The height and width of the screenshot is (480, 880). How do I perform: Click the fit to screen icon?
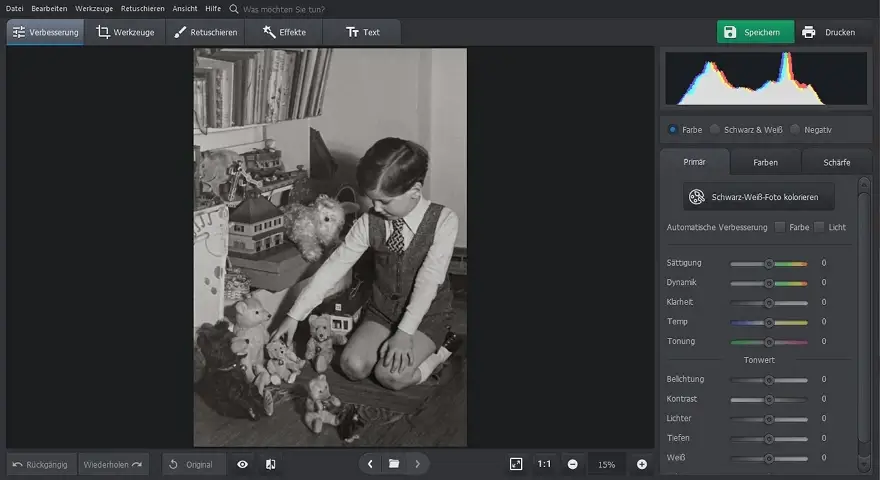coord(516,464)
